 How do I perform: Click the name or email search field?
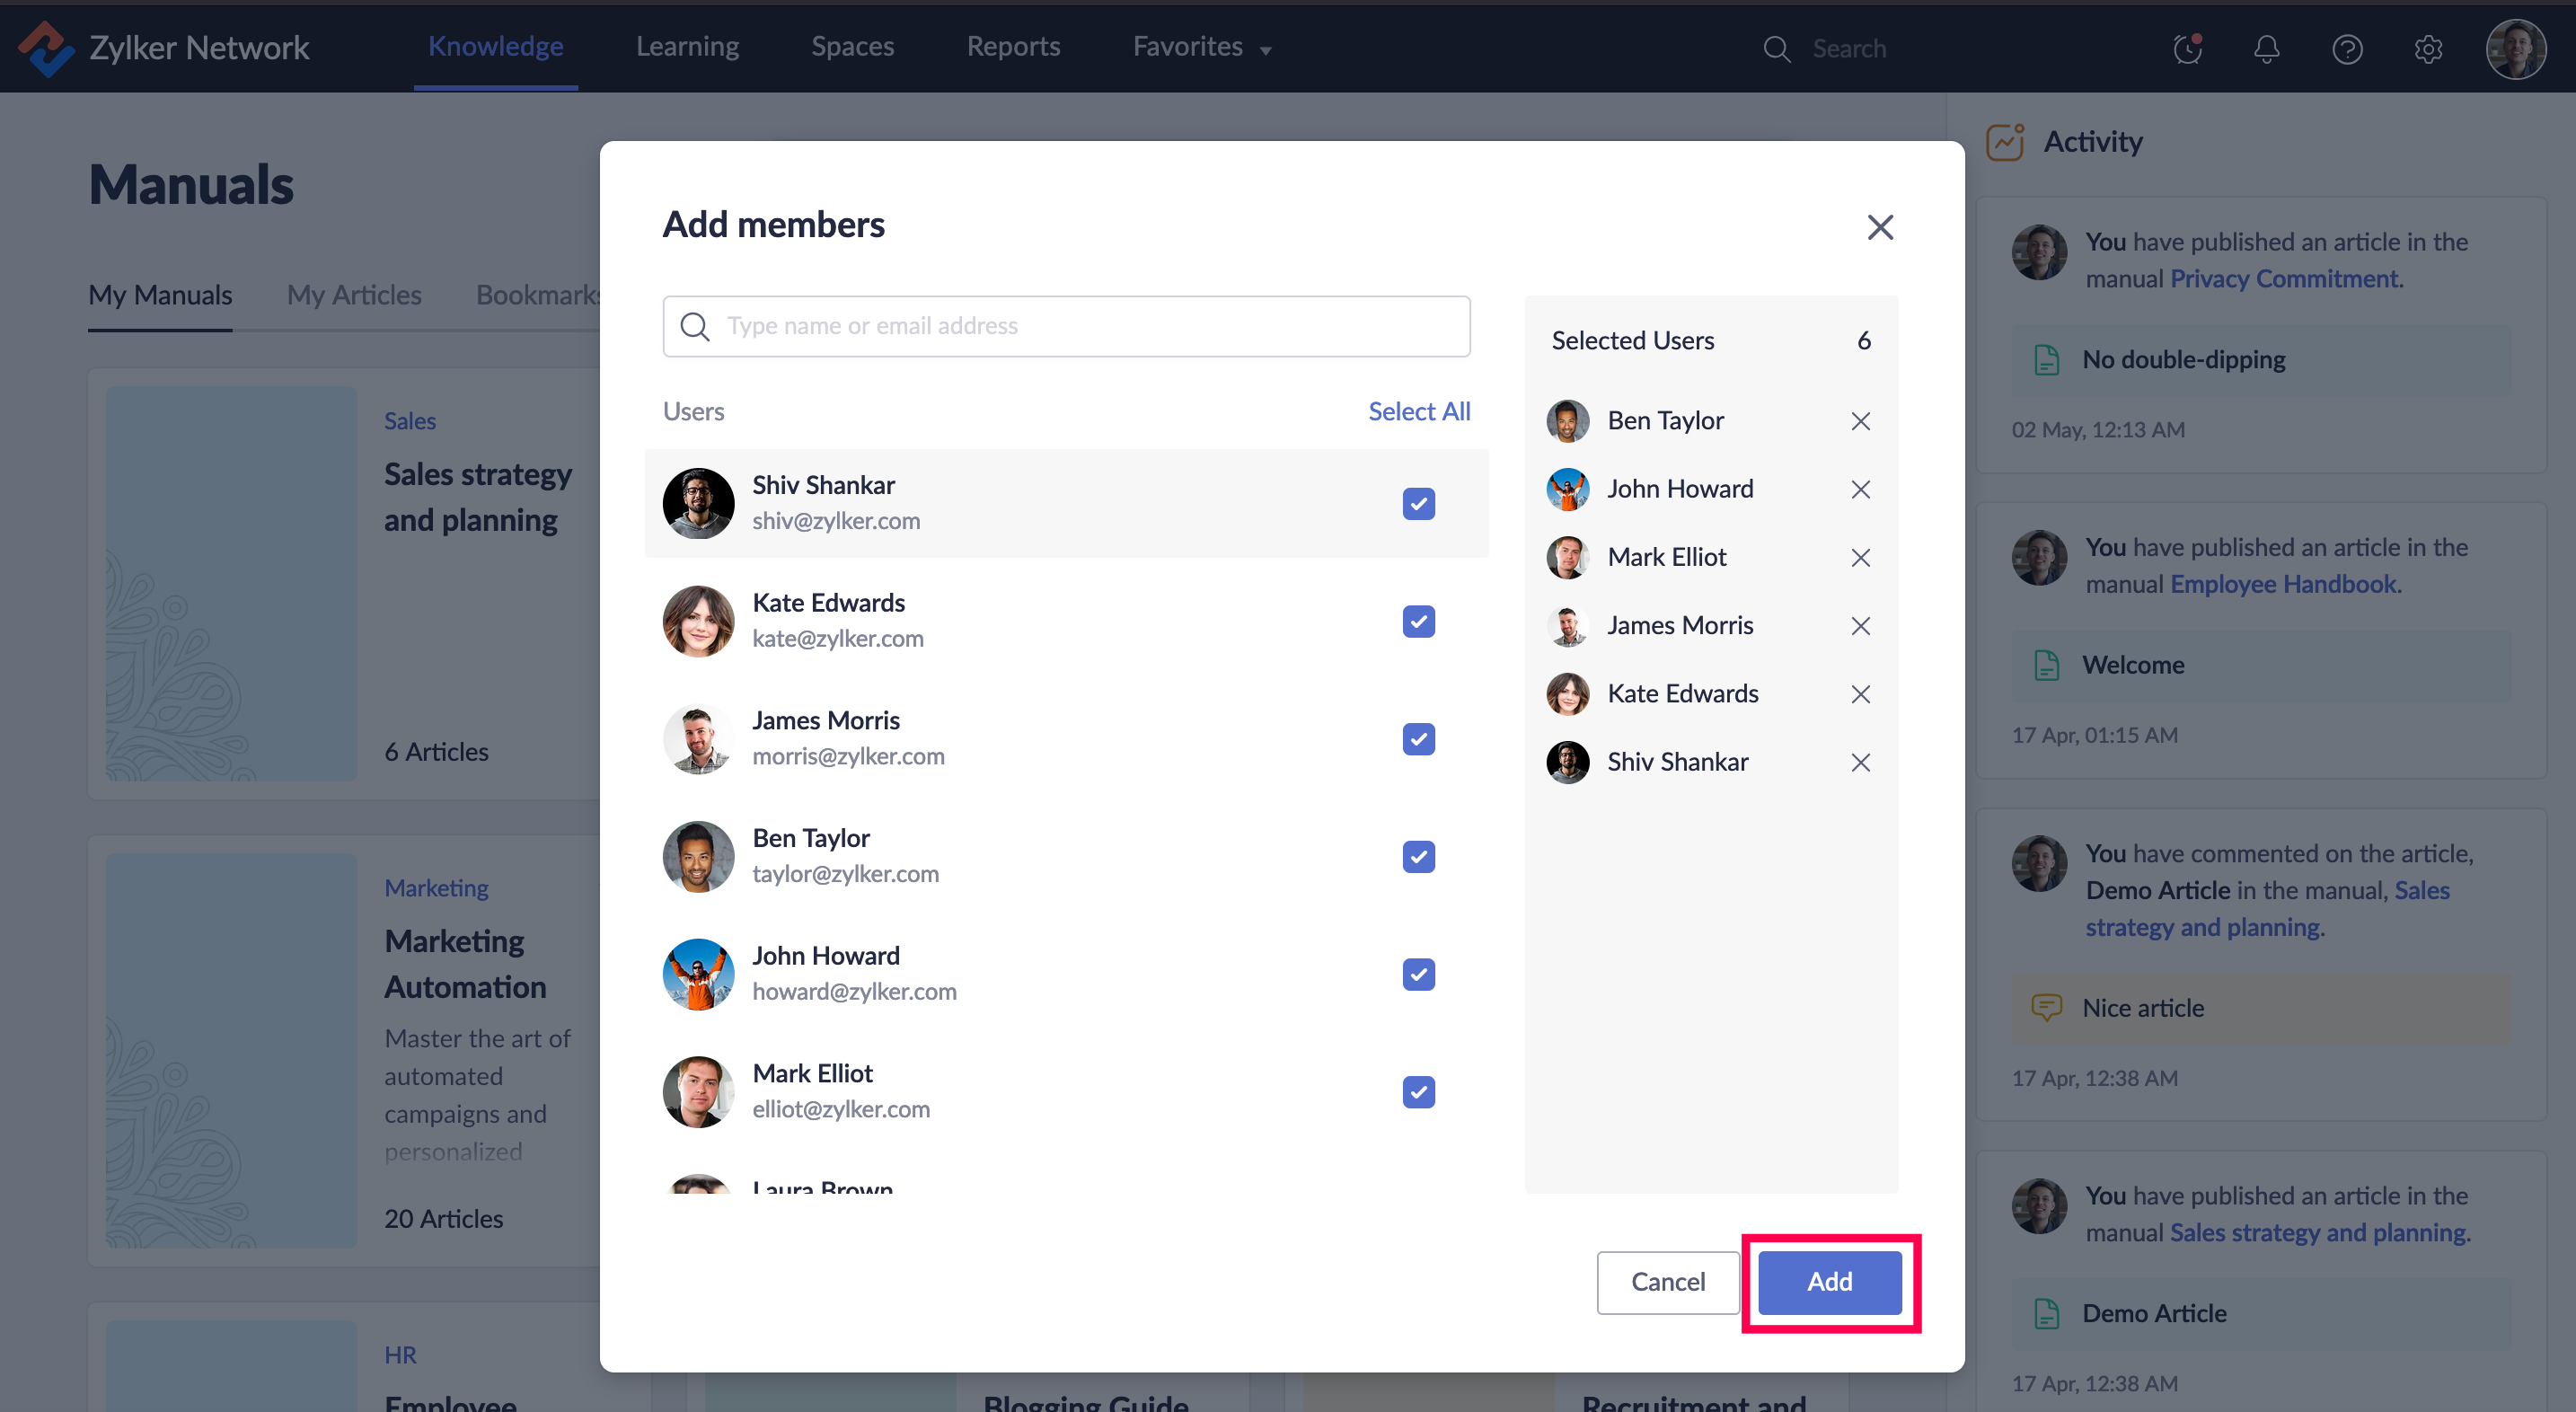(1066, 326)
